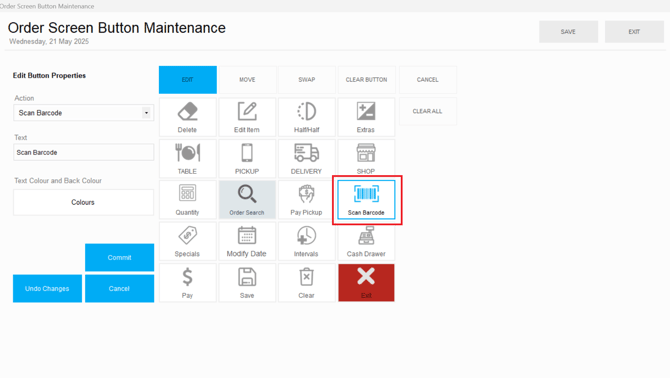670x378 pixels.
Task: Select the Scan Barcode icon button
Action: pyautogui.click(x=366, y=199)
